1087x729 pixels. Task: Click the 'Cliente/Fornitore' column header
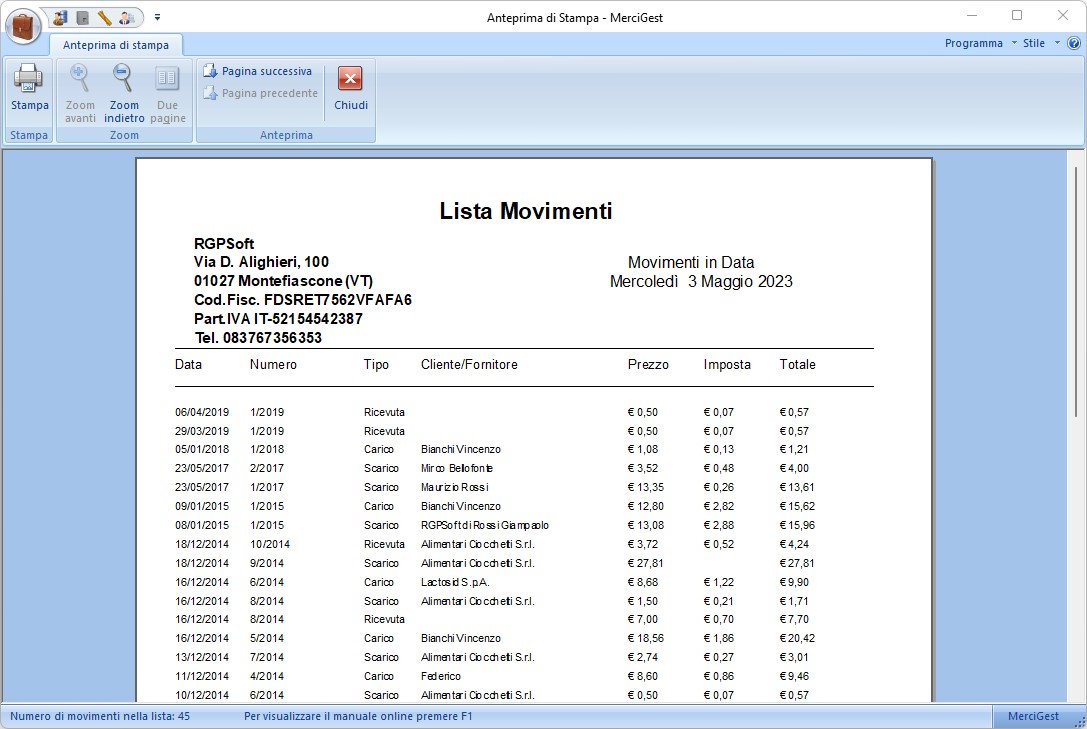[x=469, y=364]
